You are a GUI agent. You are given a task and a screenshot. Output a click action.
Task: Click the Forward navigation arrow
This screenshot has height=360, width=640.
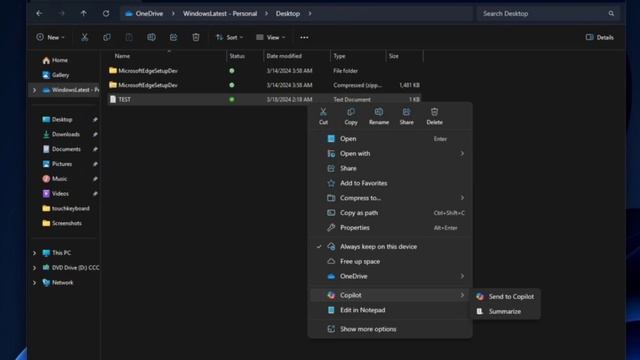click(61, 13)
